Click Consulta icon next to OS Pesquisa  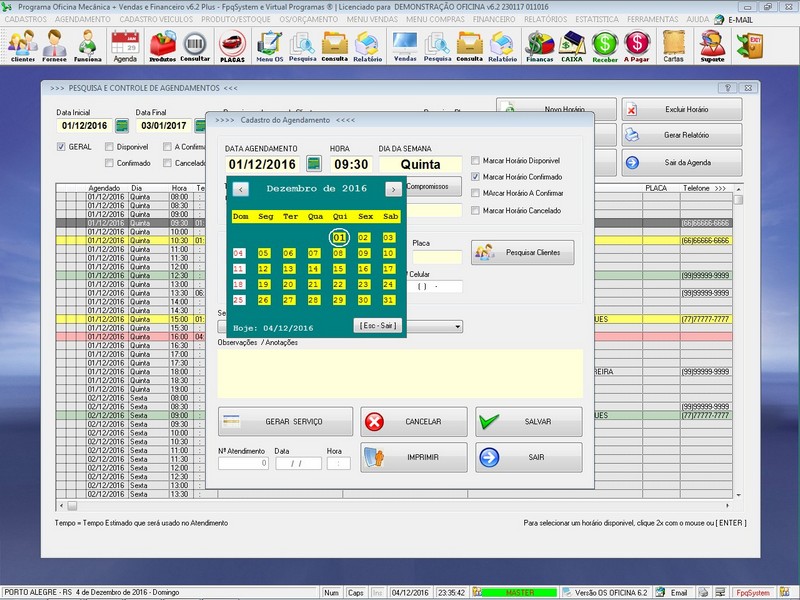tap(335, 46)
